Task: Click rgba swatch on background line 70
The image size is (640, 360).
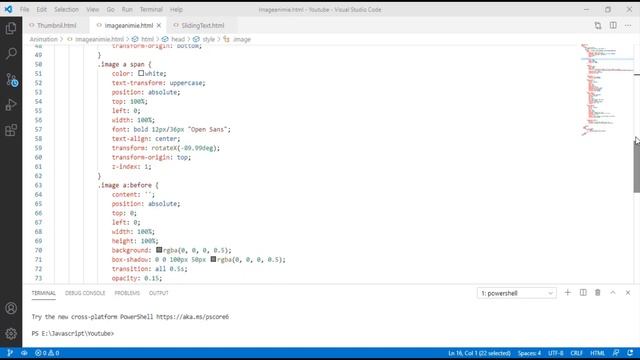Action: [159, 250]
